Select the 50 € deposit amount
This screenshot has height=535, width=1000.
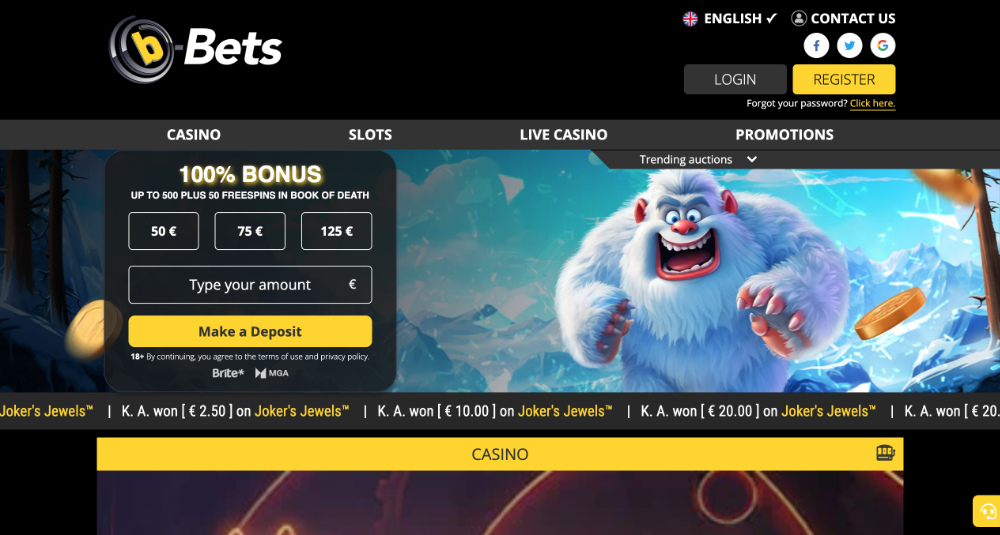(x=163, y=231)
